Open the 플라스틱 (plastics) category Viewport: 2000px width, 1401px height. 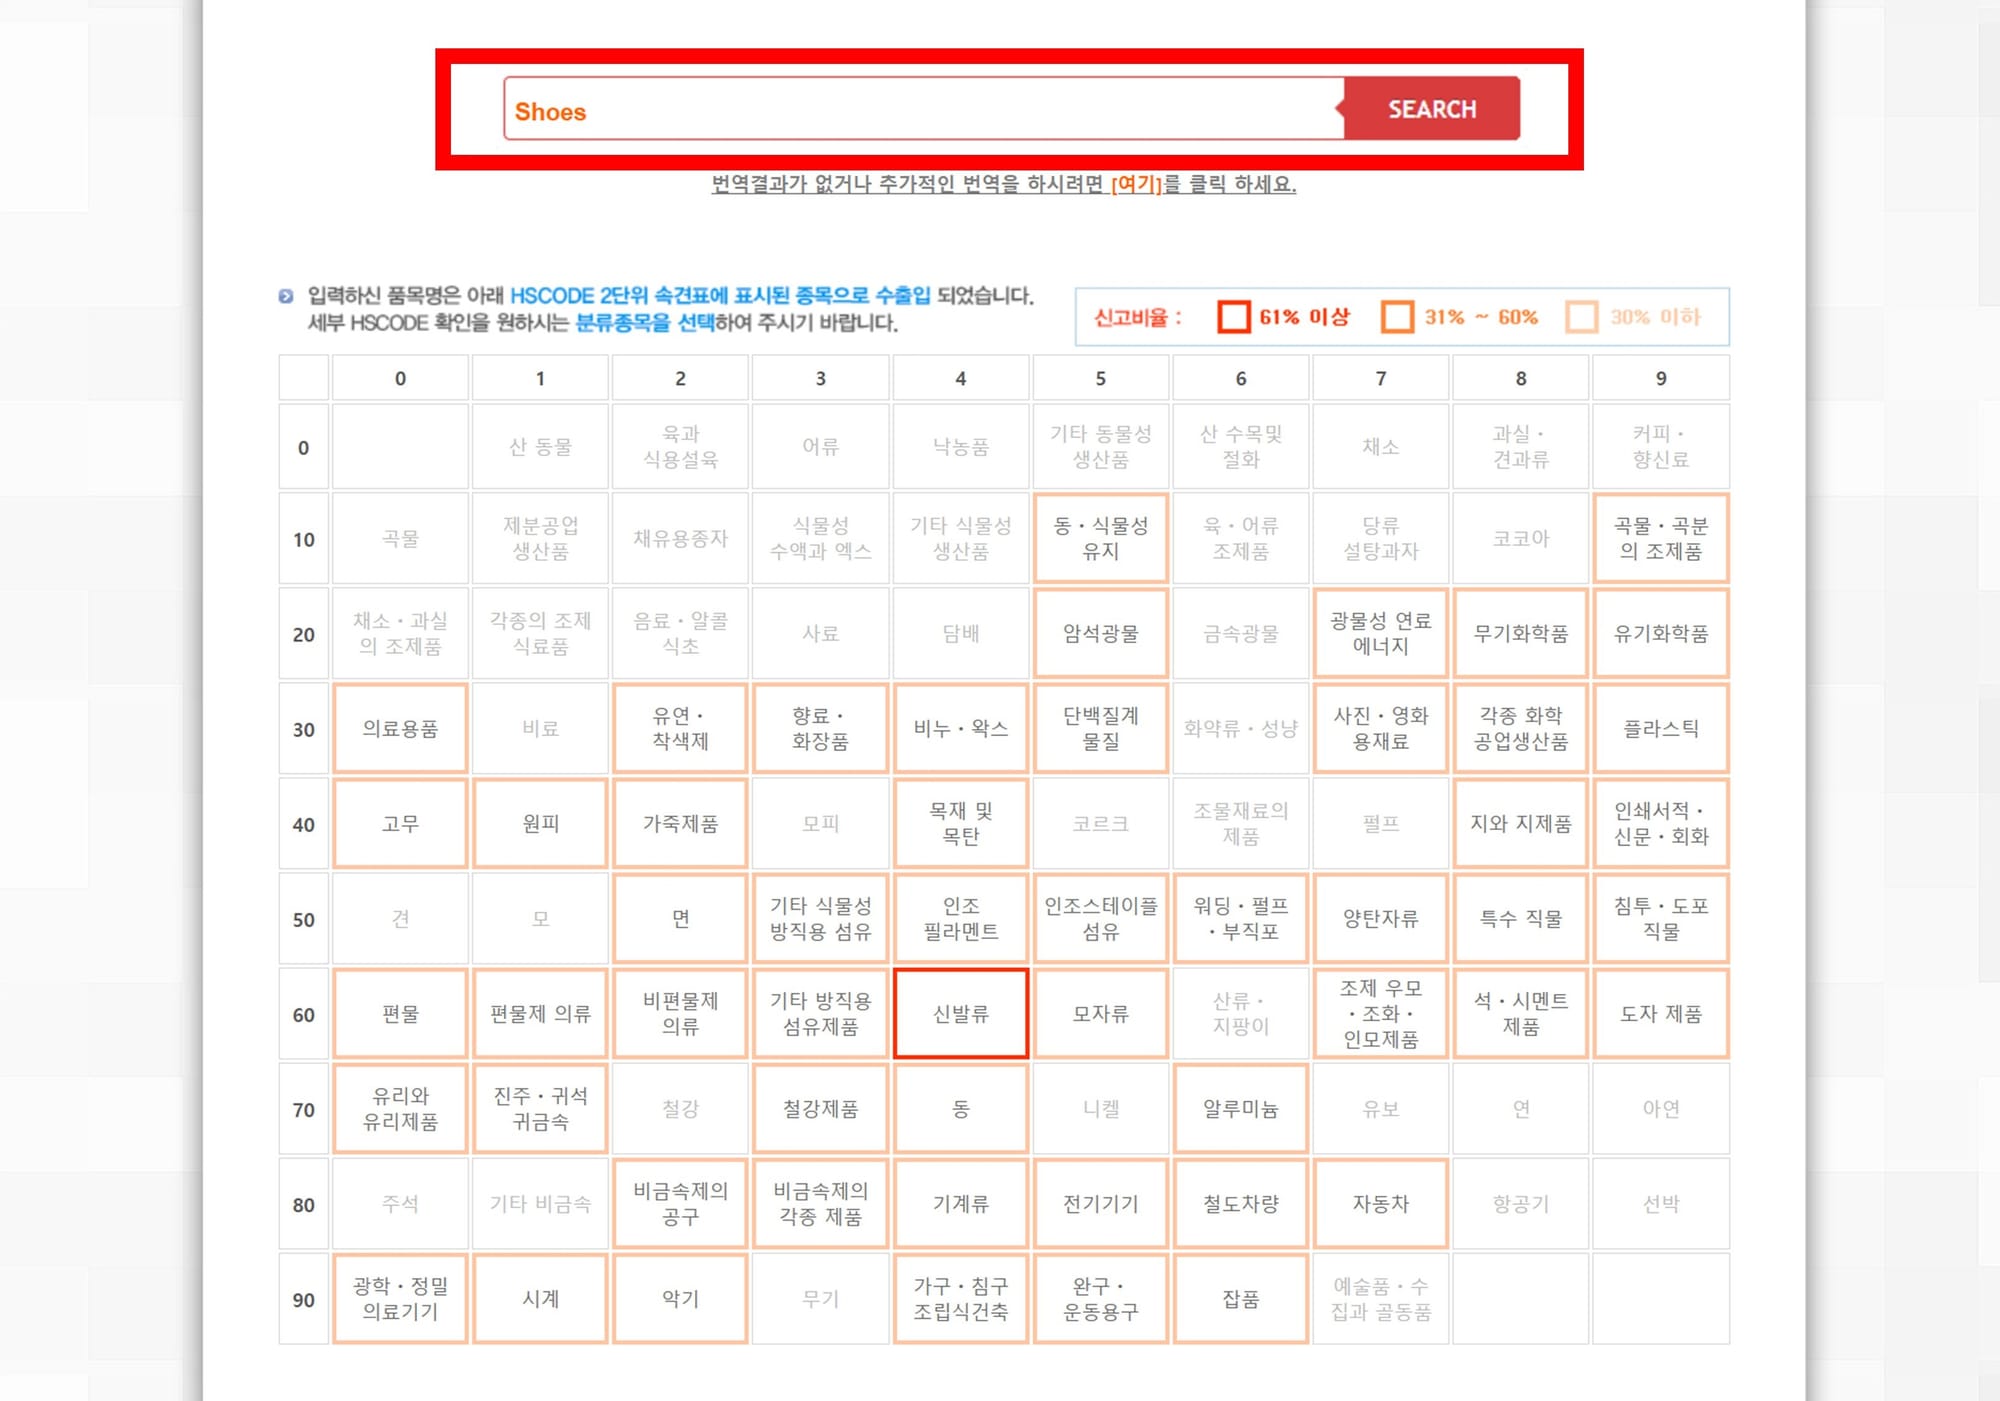pyautogui.click(x=1660, y=728)
